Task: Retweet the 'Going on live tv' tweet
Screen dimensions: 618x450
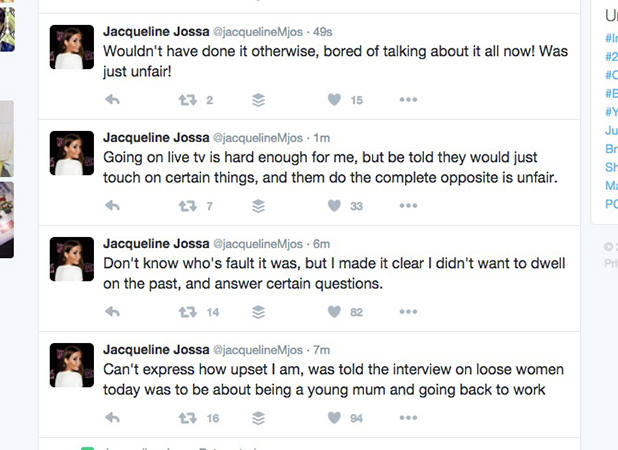Action: pyautogui.click(x=188, y=206)
